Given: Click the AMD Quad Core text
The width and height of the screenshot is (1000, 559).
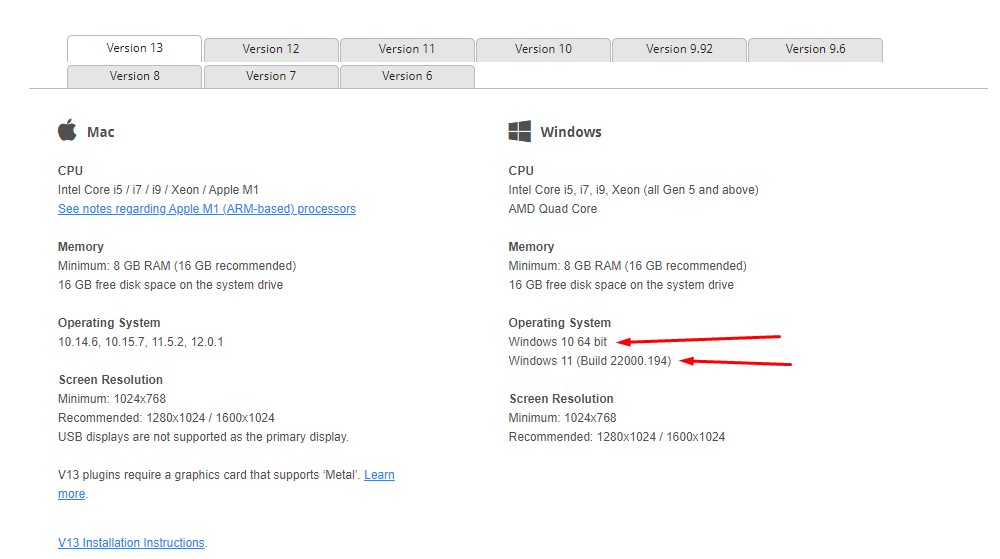Looking at the screenshot, I should (x=552, y=209).
